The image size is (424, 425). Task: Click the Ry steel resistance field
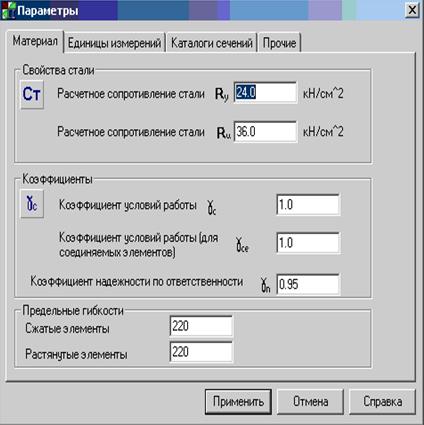pyautogui.click(x=265, y=93)
